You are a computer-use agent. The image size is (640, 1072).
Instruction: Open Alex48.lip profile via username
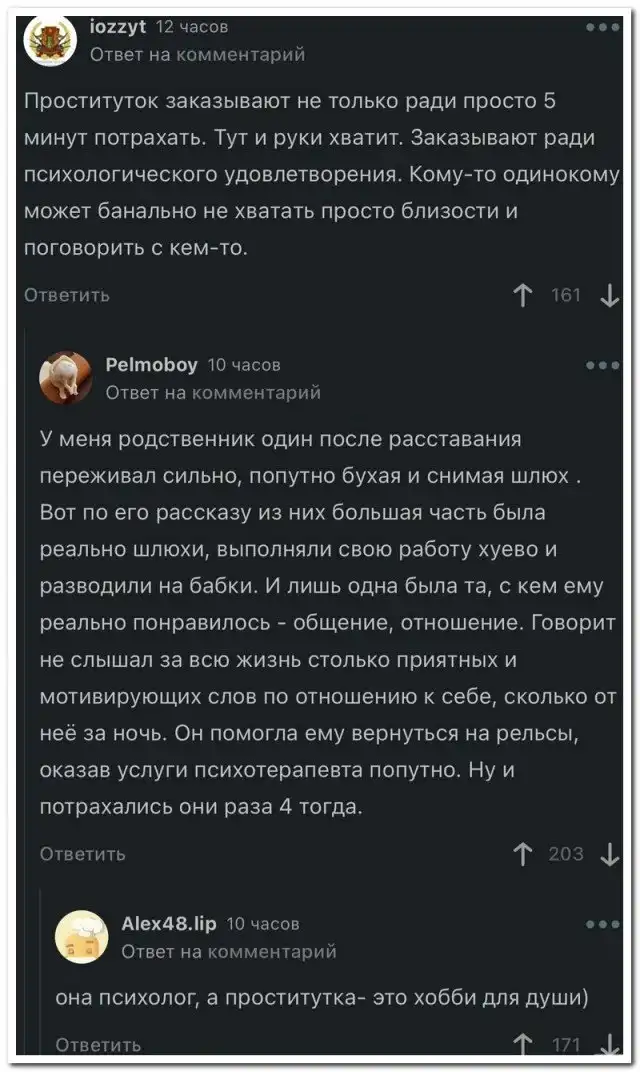click(168, 924)
